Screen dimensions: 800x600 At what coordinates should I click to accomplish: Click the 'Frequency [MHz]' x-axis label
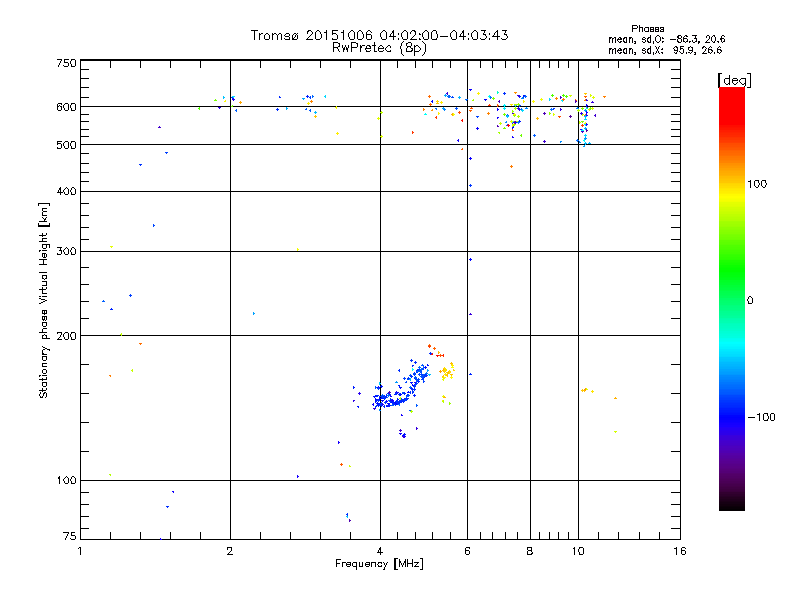379,564
